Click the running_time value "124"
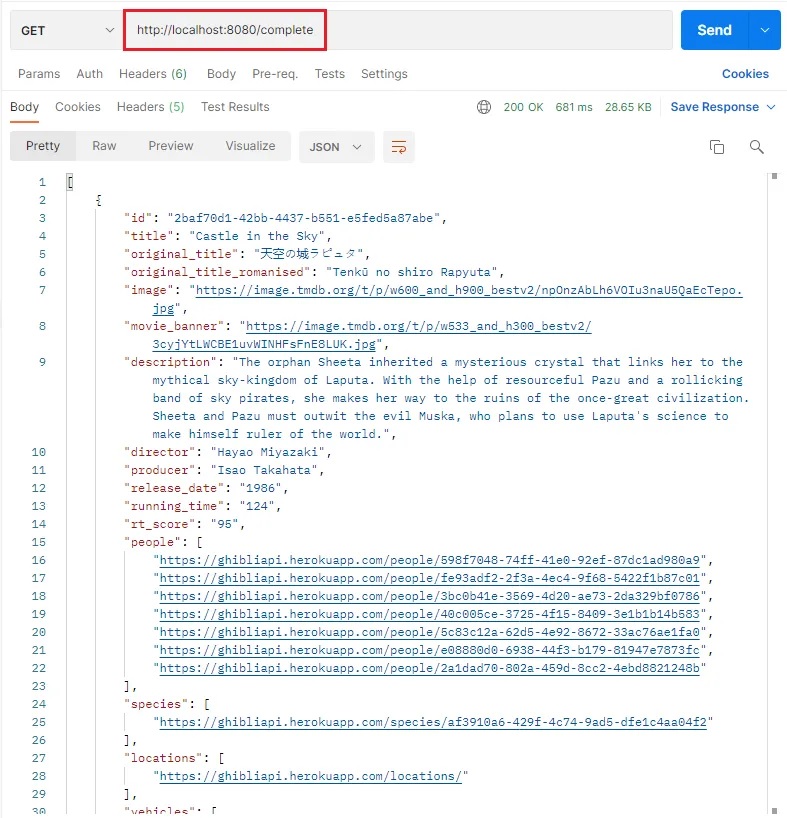The image size is (787, 818). pos(257,506)
